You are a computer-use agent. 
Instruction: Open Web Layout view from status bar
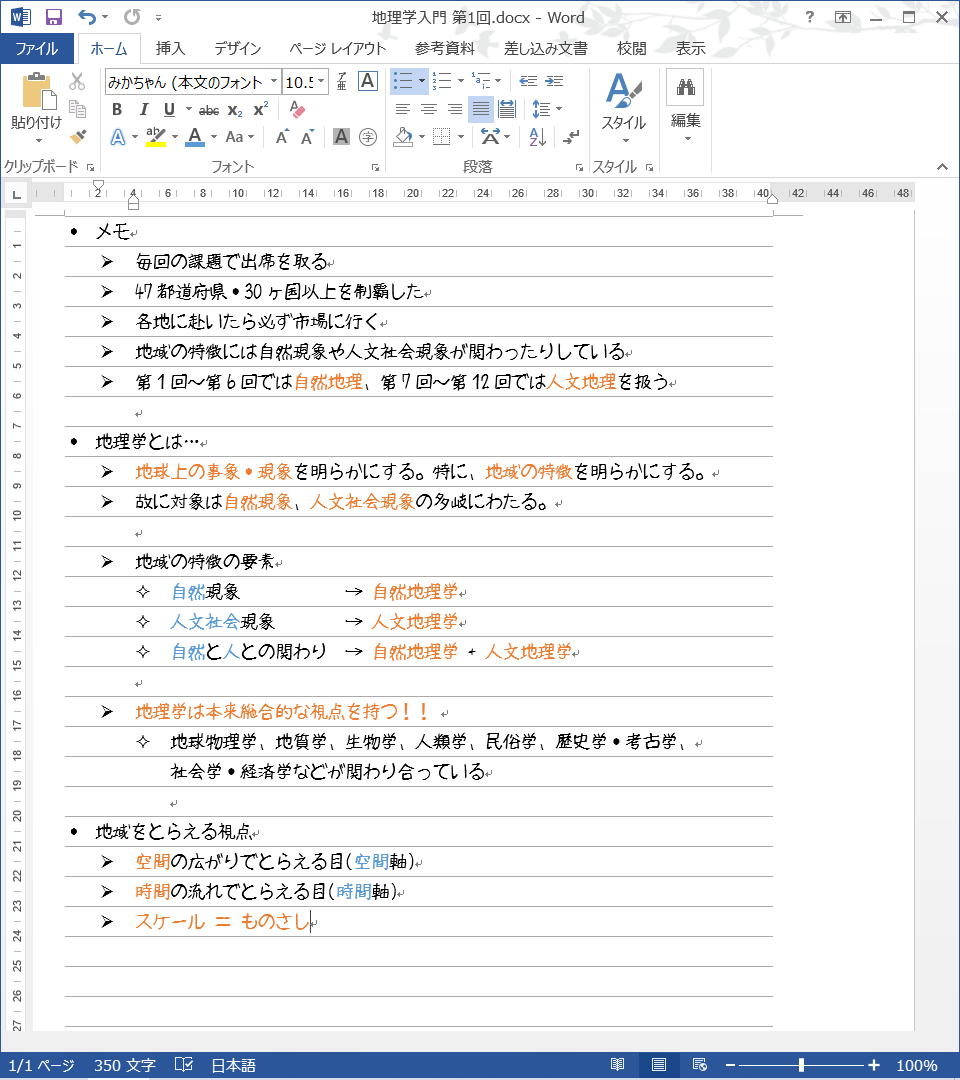coord(700,1065)
